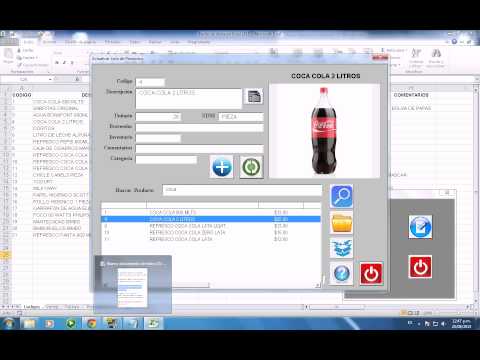Open the yellow folder icon button
Image resolution: width=480 pixels, height=360 pixels.
pyautogui.click(x=341, y=222)
